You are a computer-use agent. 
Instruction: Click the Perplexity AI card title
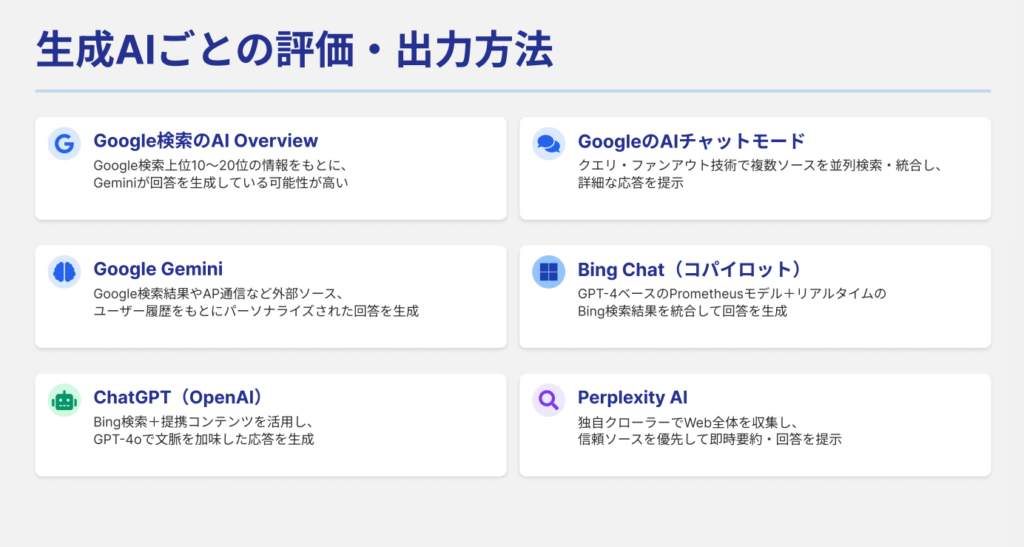(632, 398)
